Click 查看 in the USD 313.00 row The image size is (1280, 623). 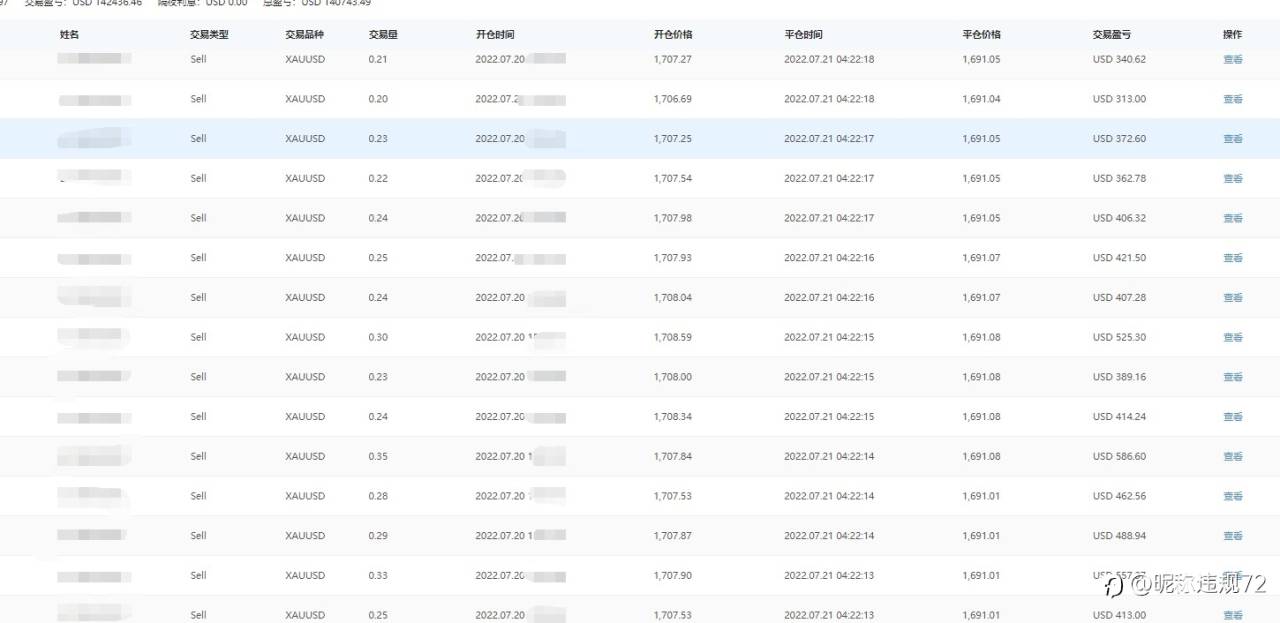1233,99
